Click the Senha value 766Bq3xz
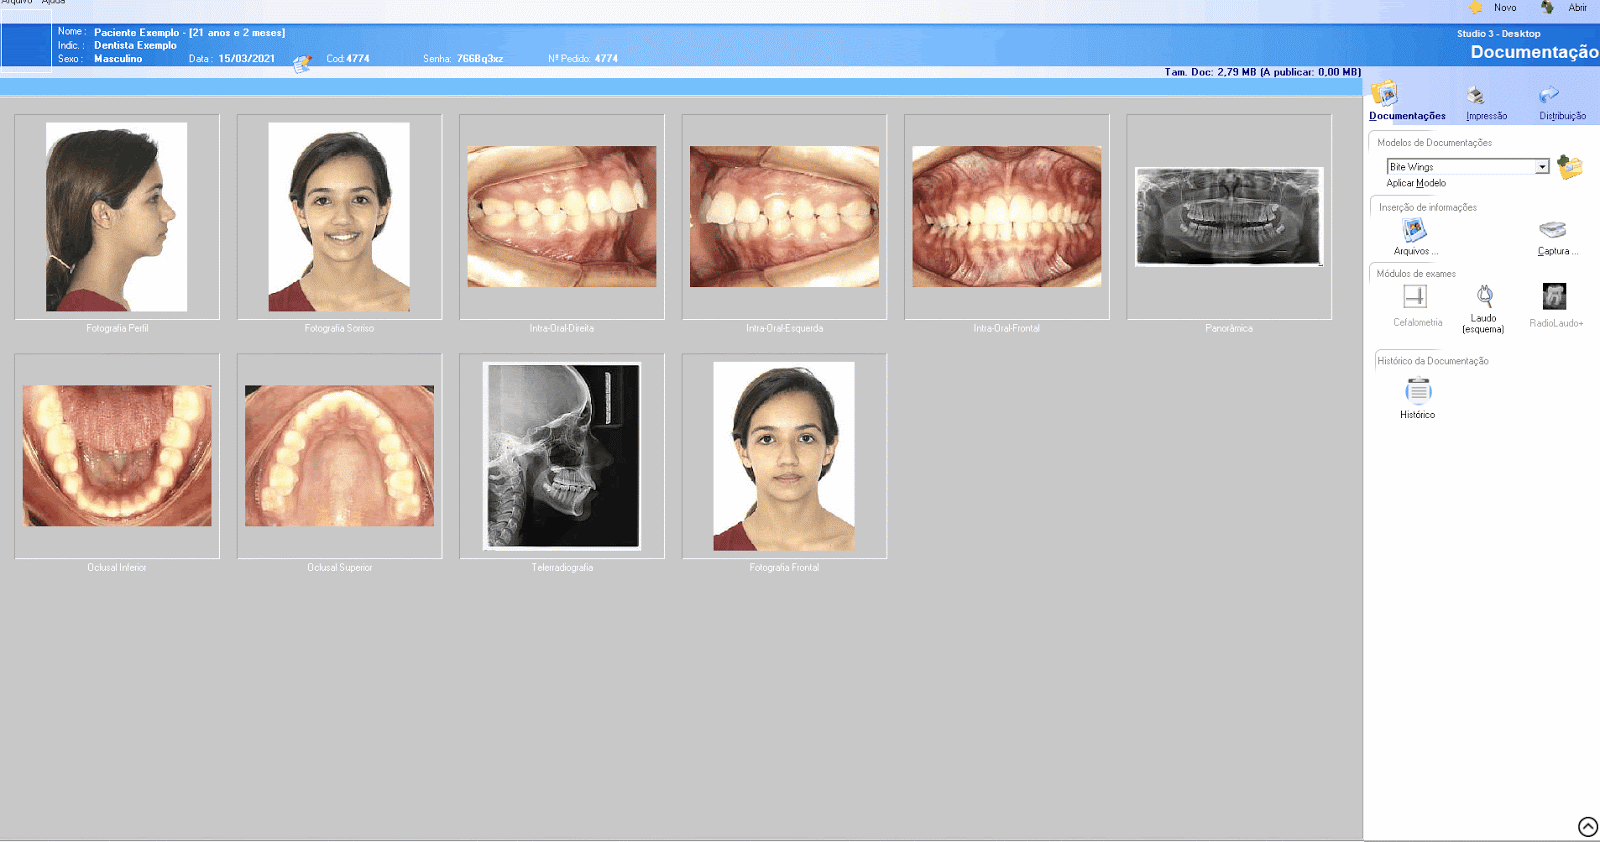The height and width of the screenshot is (842, 1600). (x=480, y=59)
